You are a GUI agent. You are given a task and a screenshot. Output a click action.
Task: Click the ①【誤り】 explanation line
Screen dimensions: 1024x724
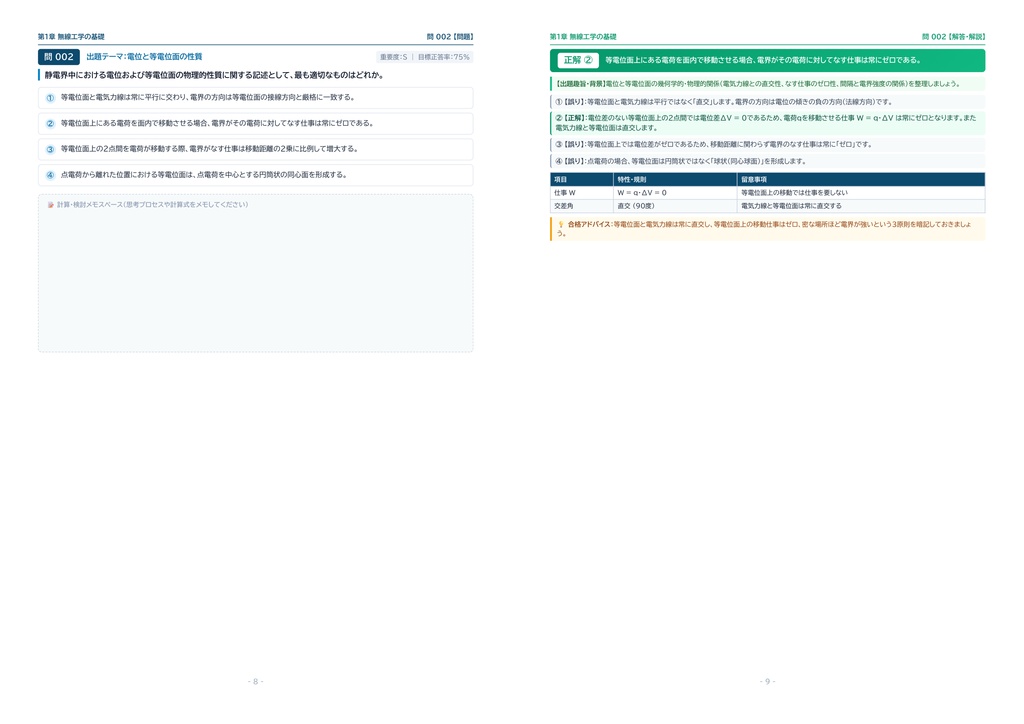(x=767, y=102)
